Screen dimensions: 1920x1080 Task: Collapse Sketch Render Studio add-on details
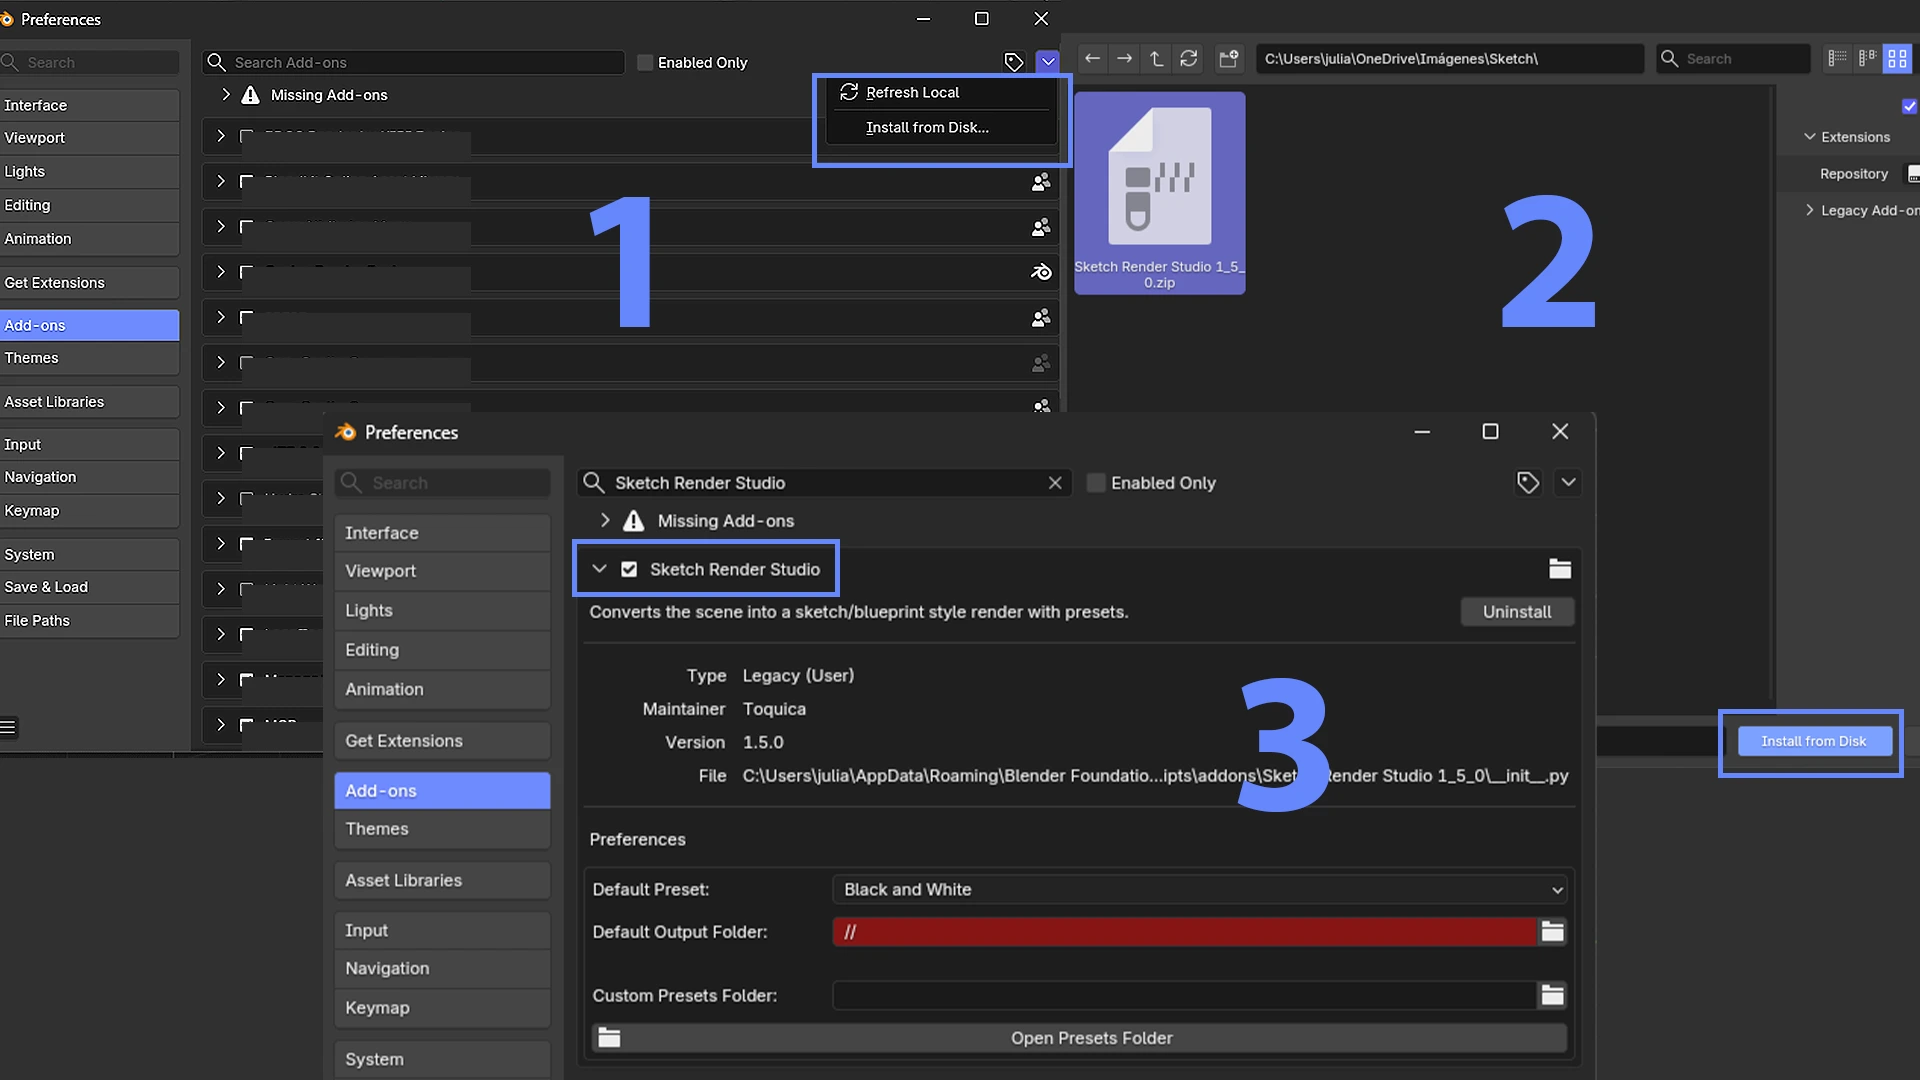pos(599,569)
